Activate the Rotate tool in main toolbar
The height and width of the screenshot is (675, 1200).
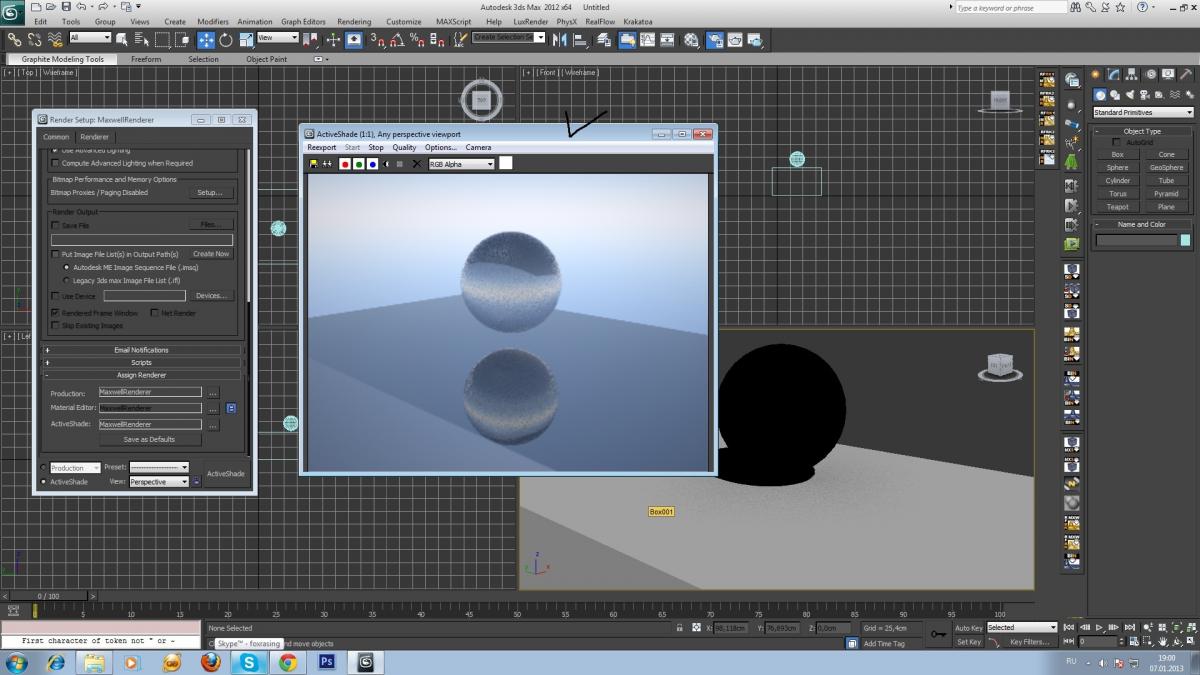[226, 40]
